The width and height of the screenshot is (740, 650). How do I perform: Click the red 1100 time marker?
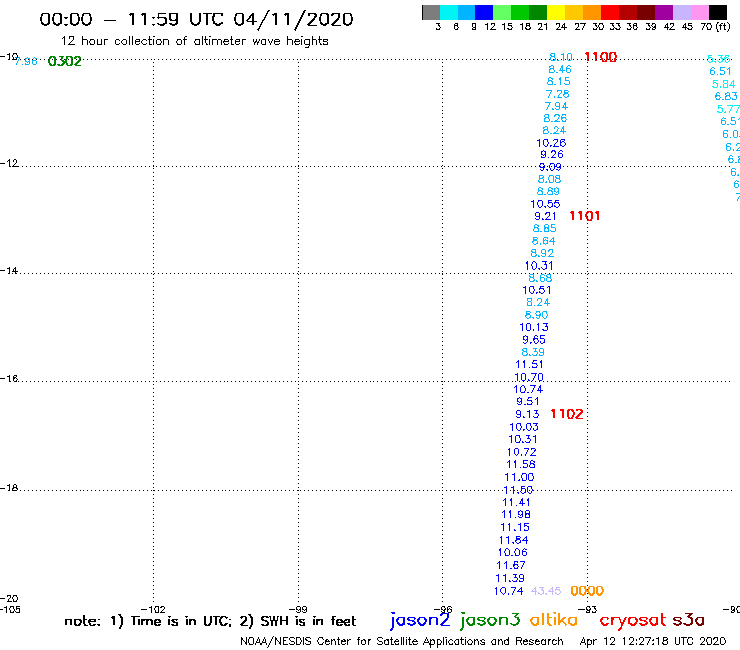pyautogui.click(x=601, y=57)
